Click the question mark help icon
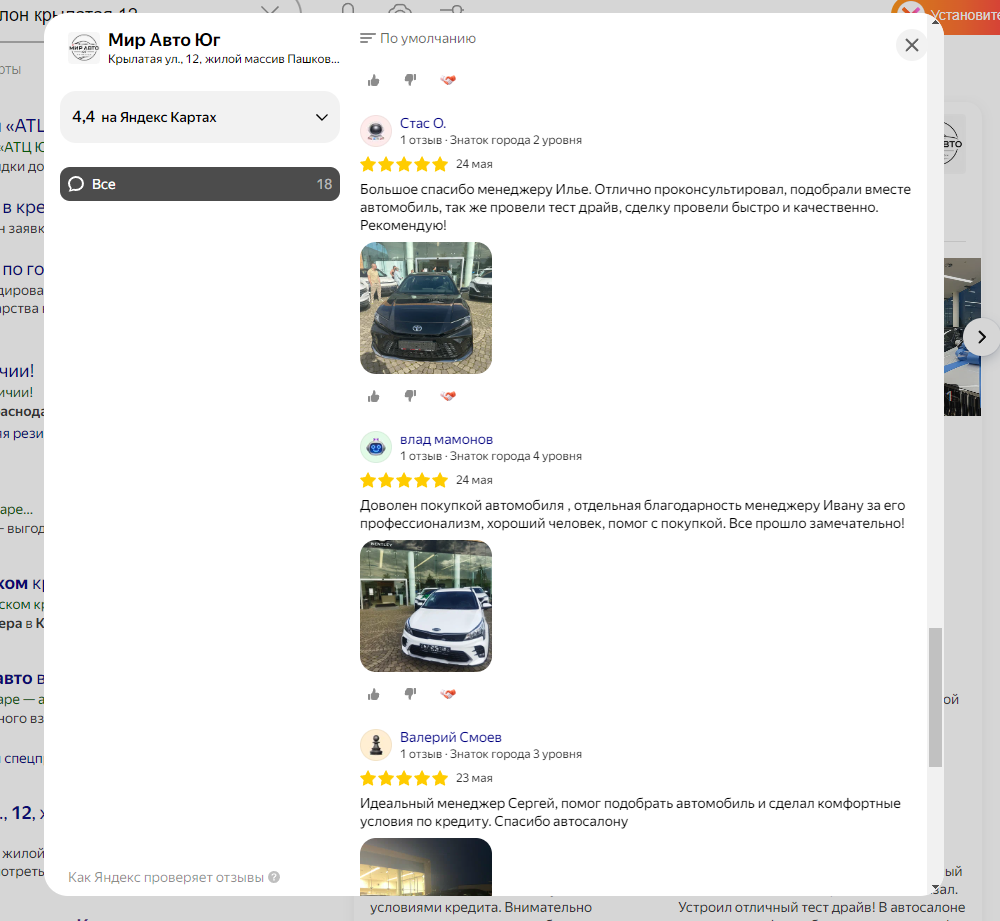The image size is (1000, 921). pos(274,877)
